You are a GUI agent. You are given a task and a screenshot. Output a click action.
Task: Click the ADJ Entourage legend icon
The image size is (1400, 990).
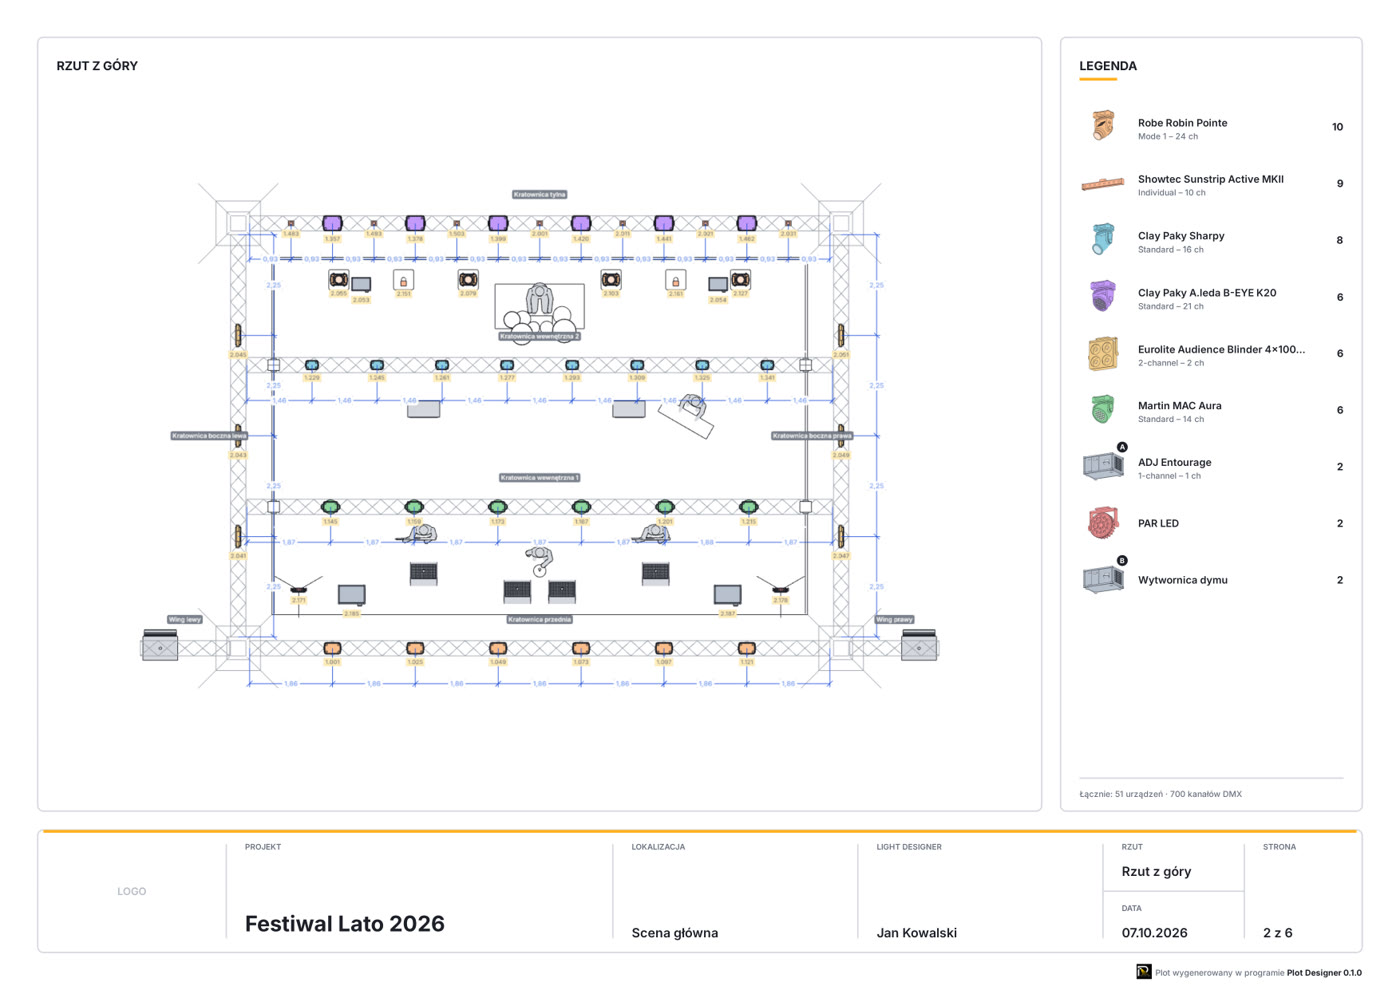pos(1103,466)
